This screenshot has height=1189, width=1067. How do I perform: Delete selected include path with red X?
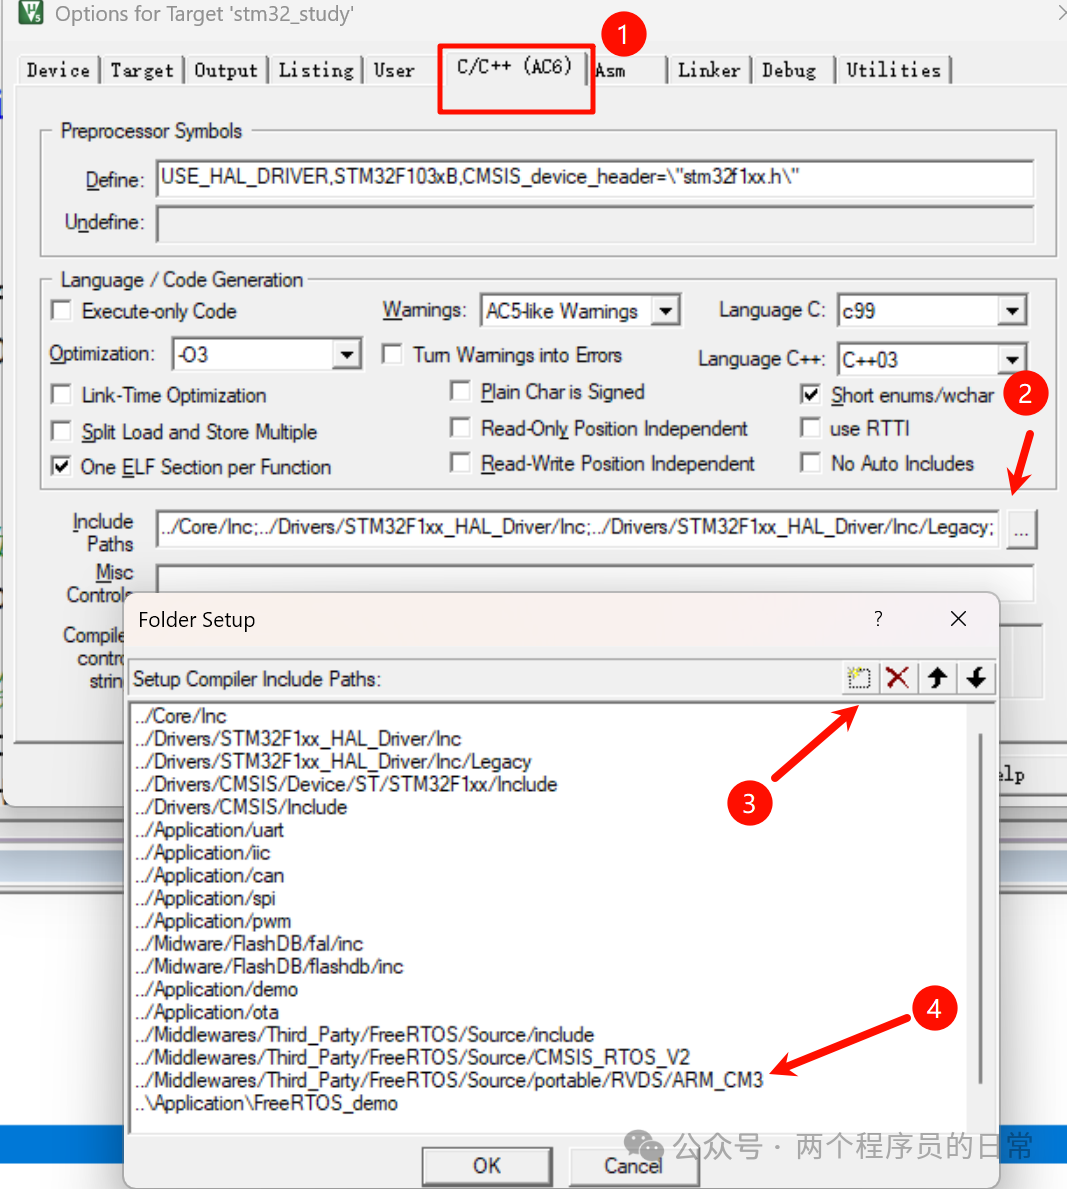pyautogui.click(x=898, y=678)
